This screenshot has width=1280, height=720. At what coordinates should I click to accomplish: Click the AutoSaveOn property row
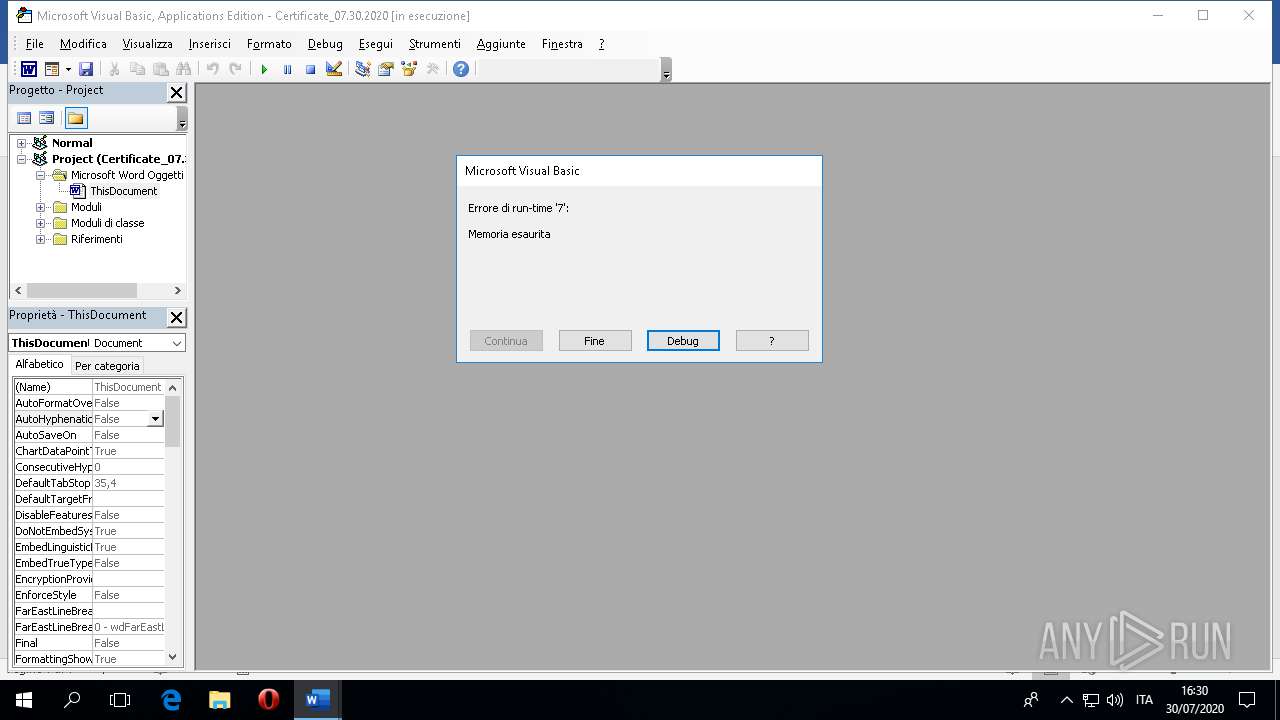[x=89, y=435]
